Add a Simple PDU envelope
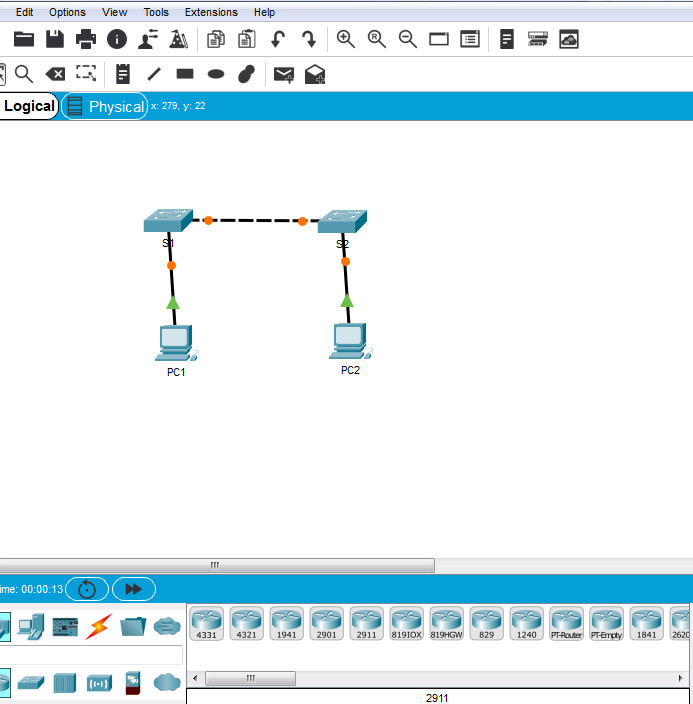 (x=284, y=75)
